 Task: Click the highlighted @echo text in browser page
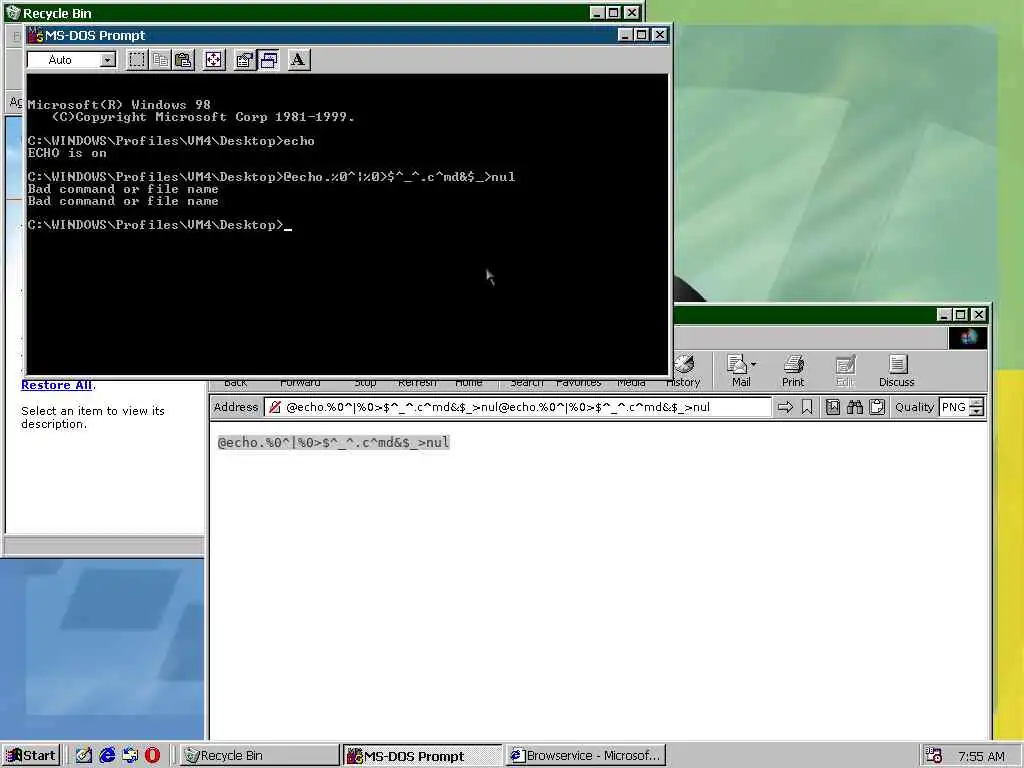click(x=333, y=443)
